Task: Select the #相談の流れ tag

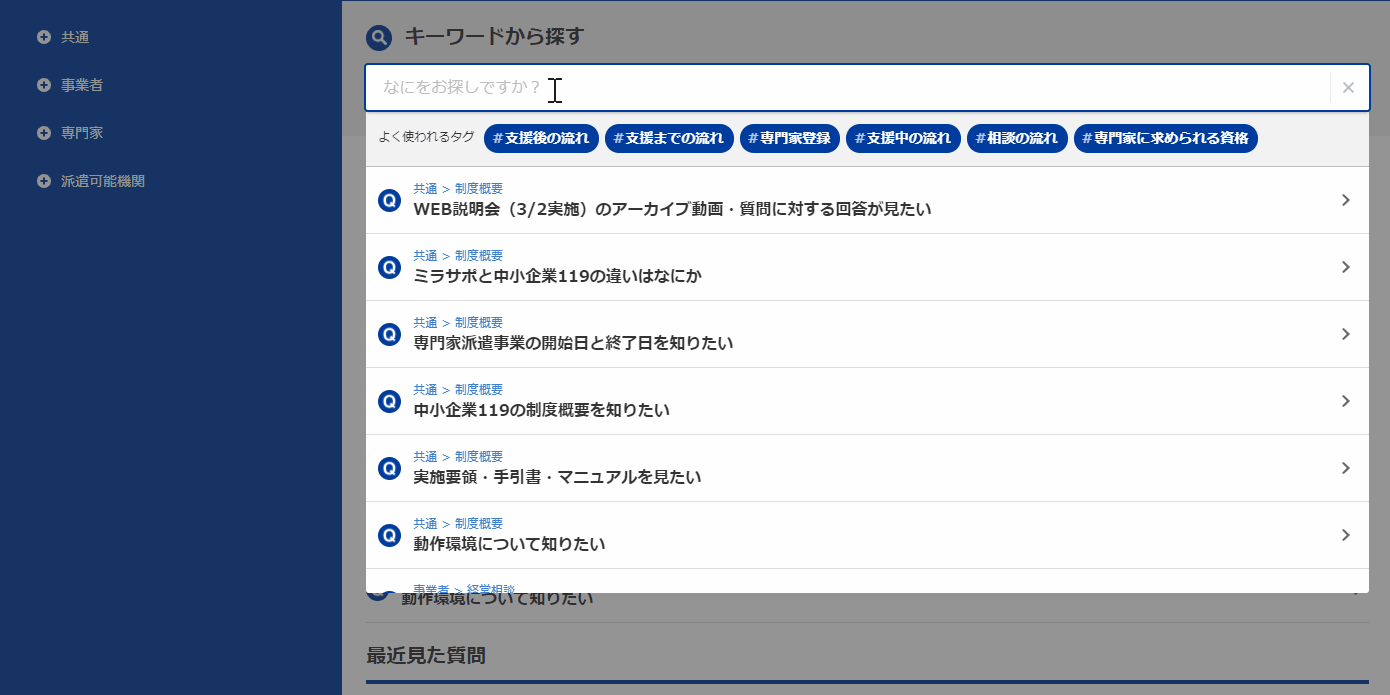Action: pos(1017,138)
